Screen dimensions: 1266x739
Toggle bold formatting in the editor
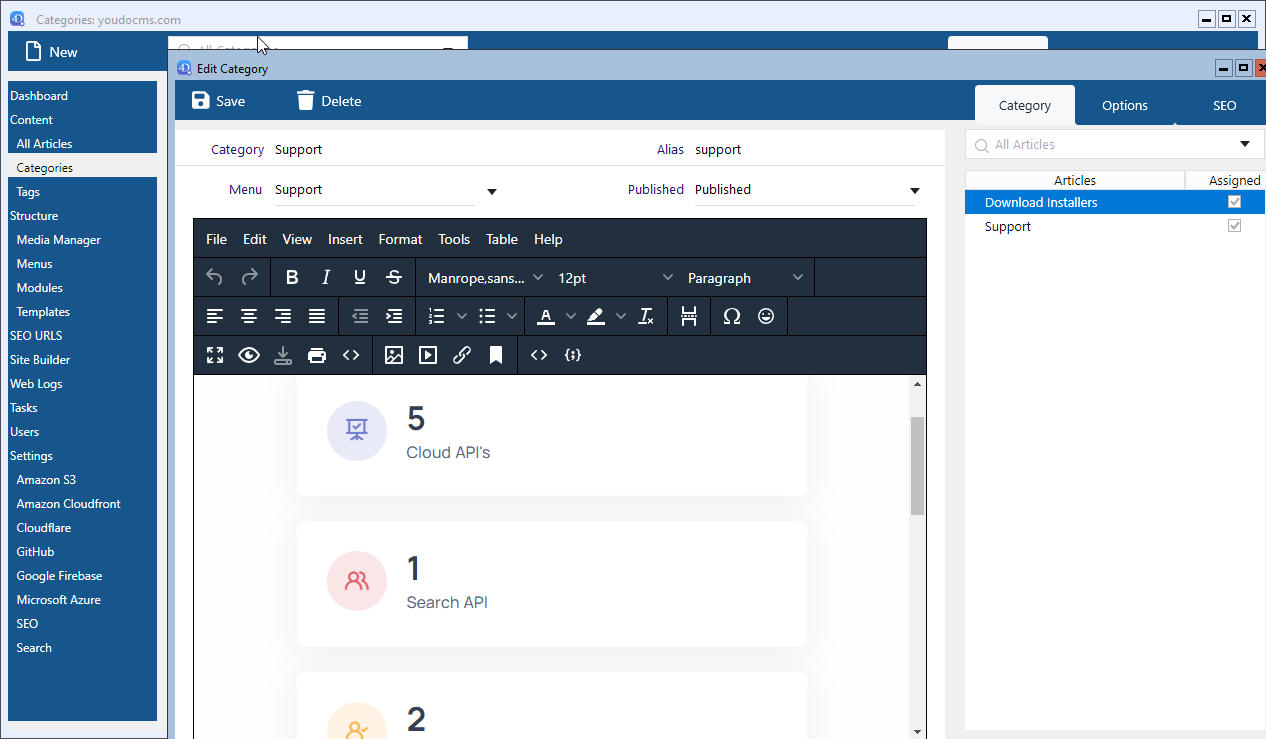pos(292,278)
